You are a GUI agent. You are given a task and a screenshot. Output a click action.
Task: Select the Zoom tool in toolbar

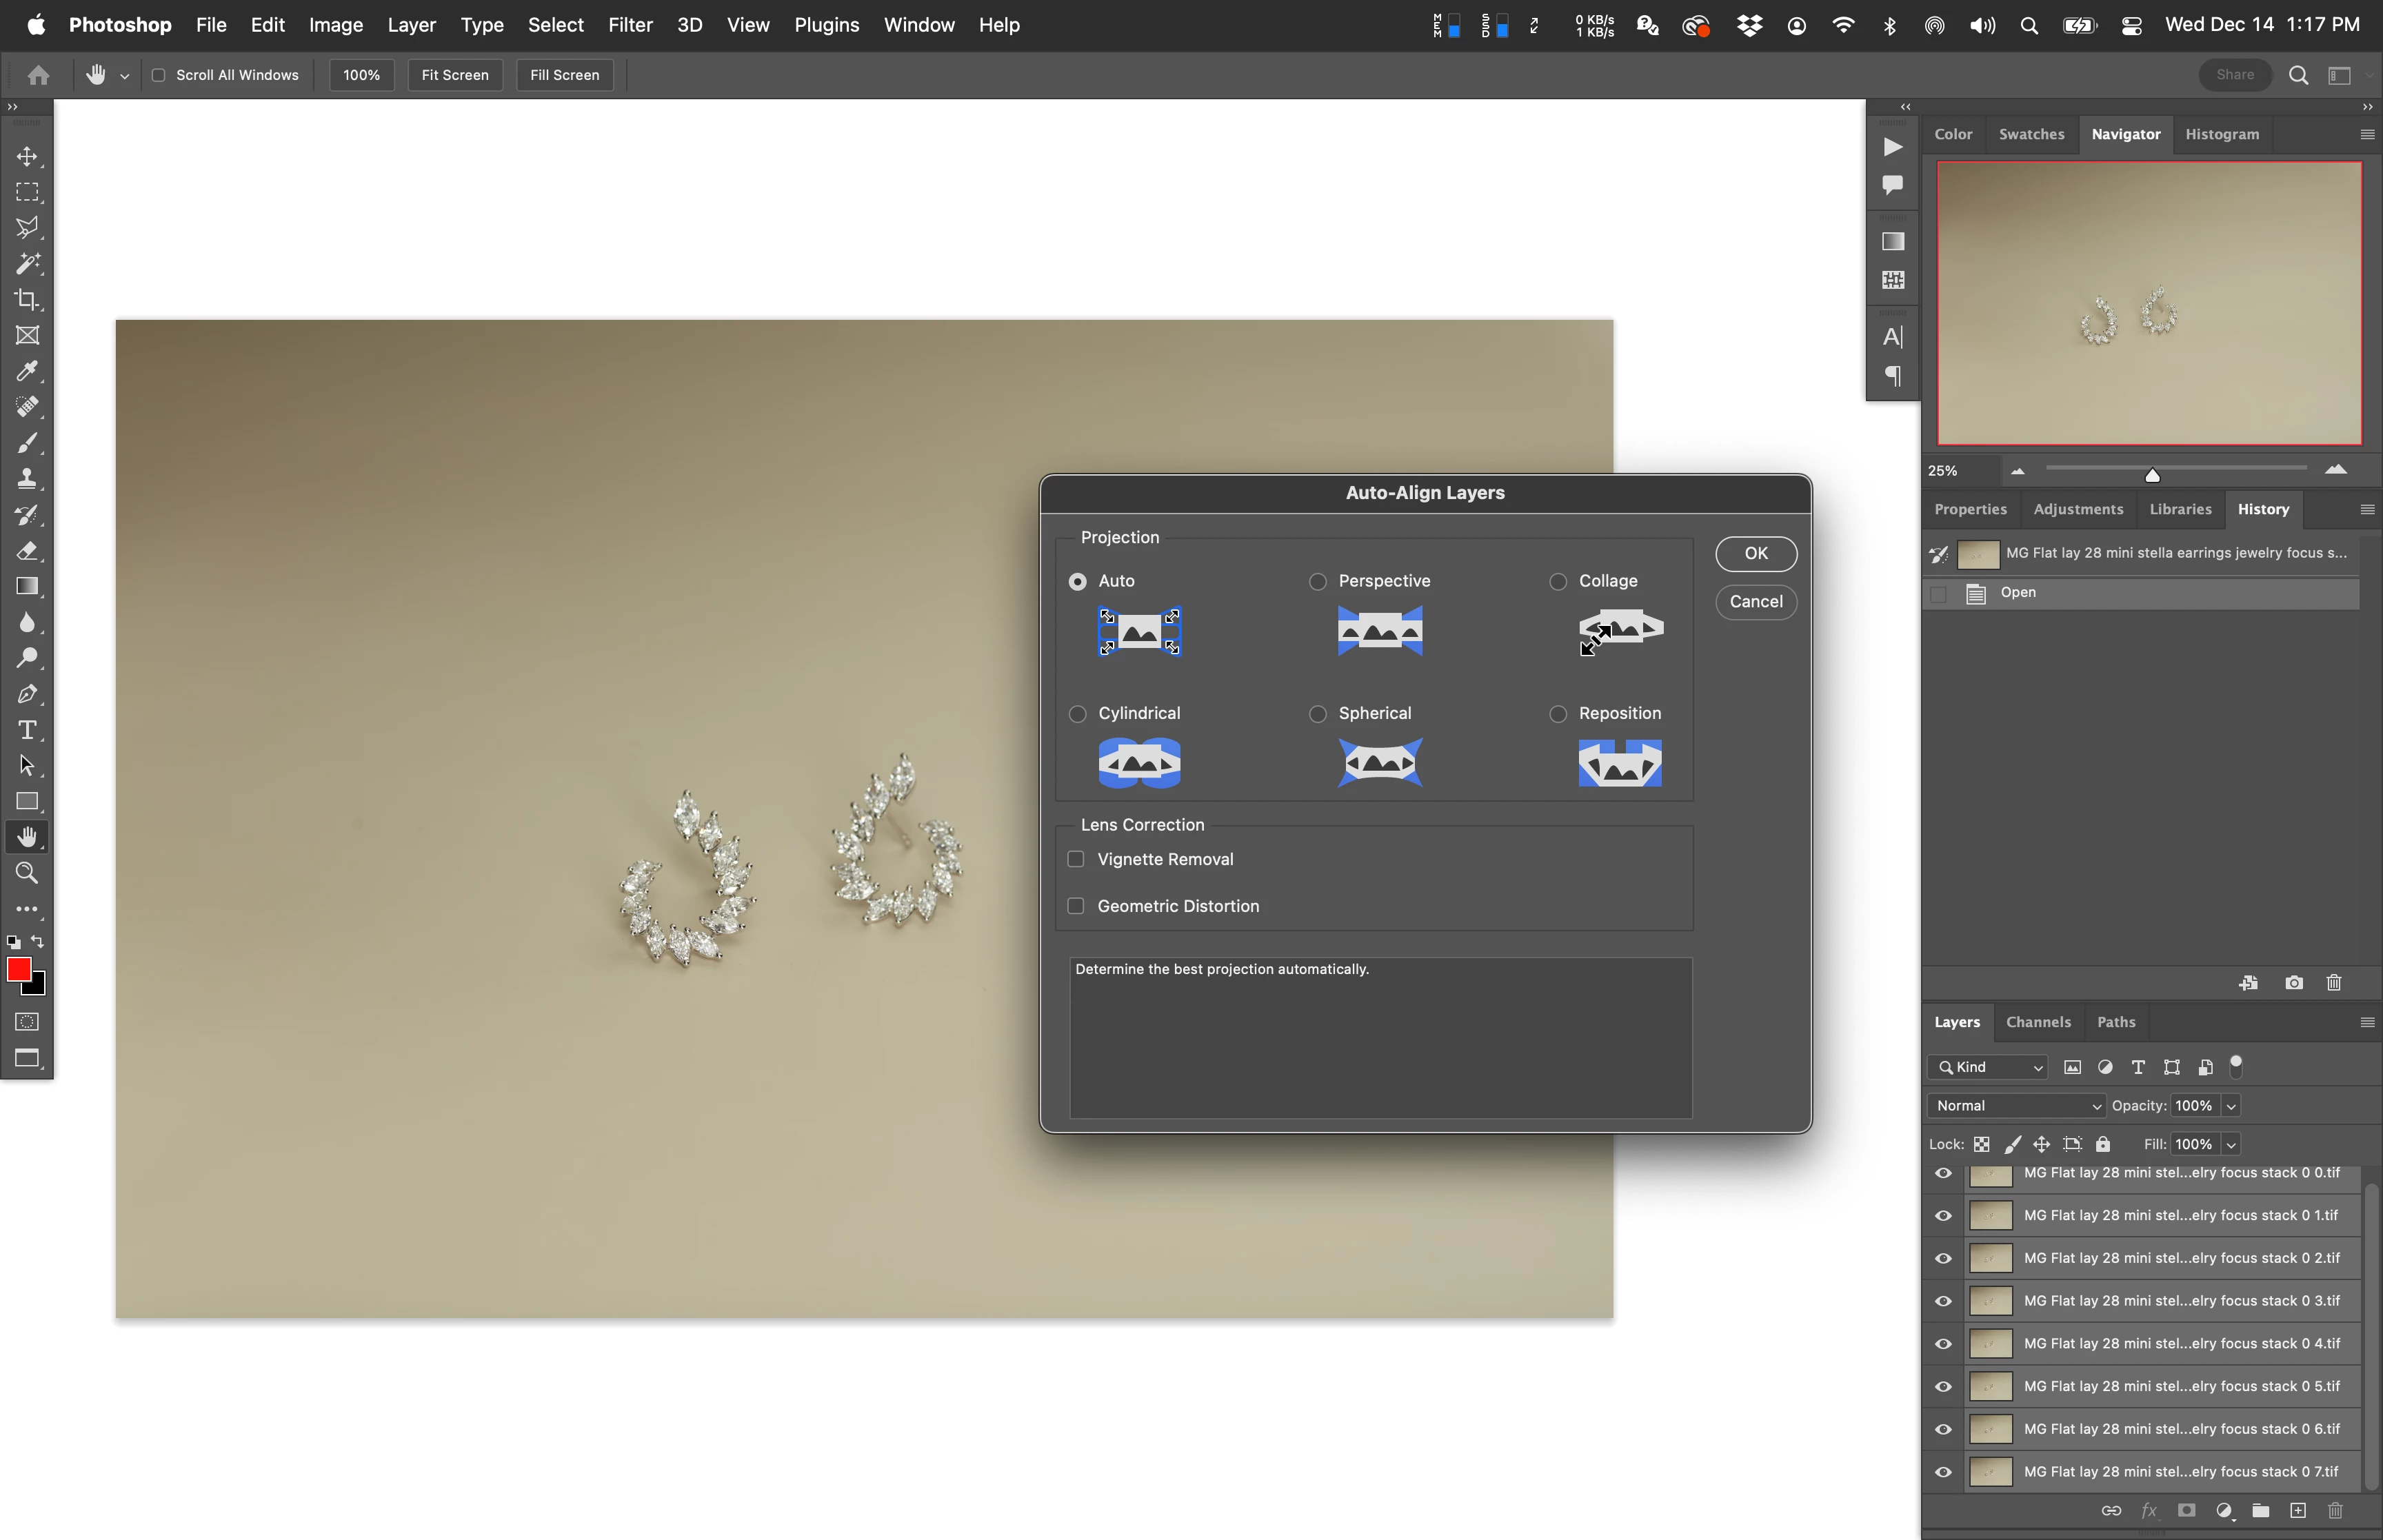click(x=27, y=873)
